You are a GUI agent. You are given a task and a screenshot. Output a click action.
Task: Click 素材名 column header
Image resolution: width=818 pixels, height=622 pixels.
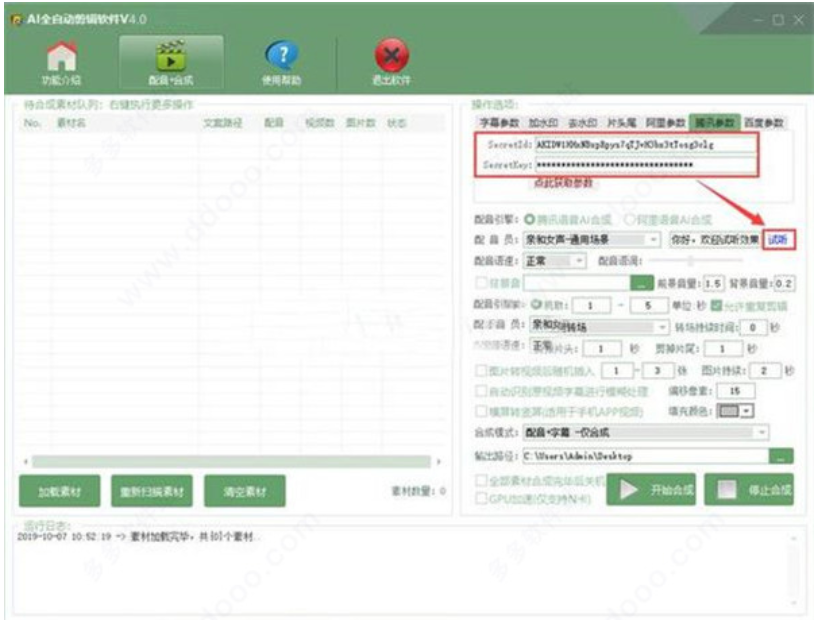point(71,123)
